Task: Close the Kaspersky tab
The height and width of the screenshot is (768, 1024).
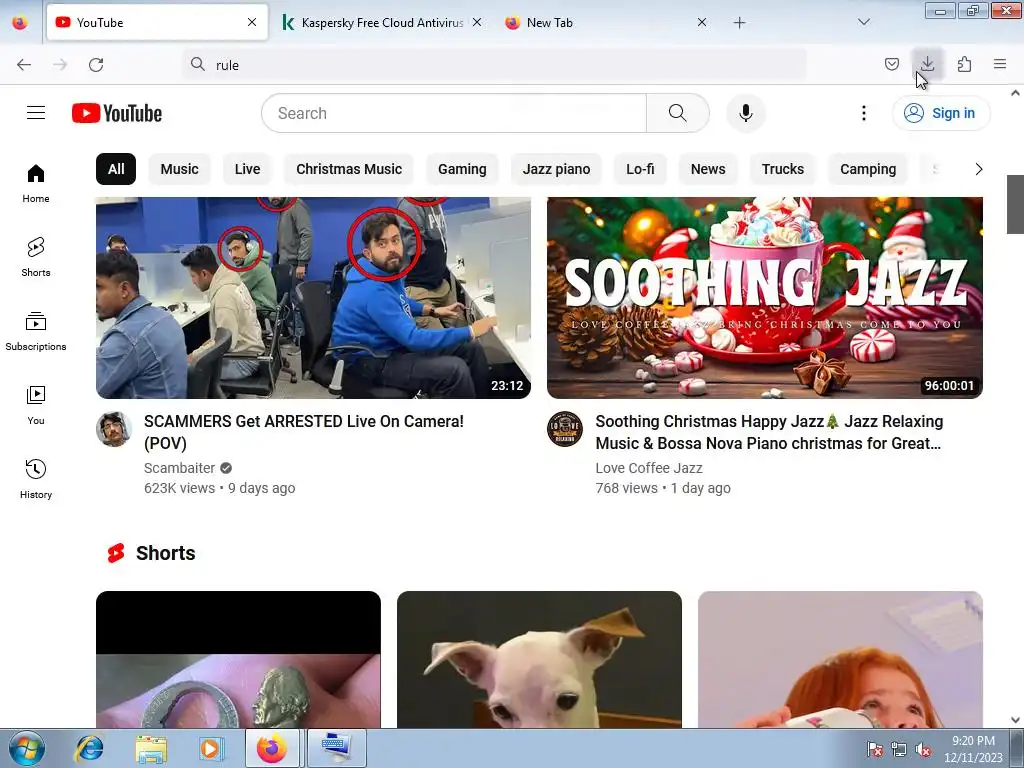Action: click(477, 22)
